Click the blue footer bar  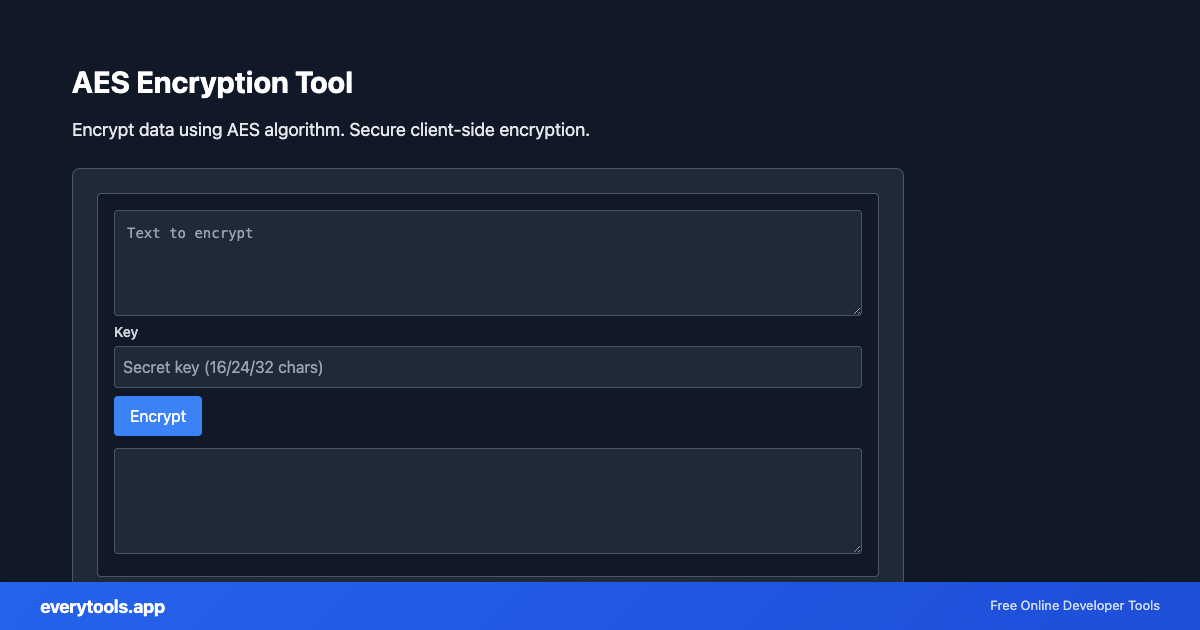coord(600,606)
